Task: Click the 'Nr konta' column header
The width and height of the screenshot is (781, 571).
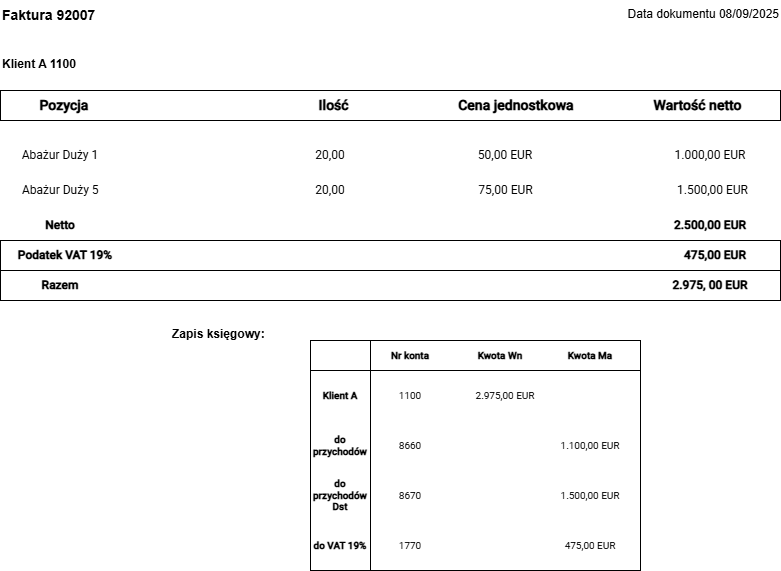Action: pyautogui.click(x=410, y=356)
